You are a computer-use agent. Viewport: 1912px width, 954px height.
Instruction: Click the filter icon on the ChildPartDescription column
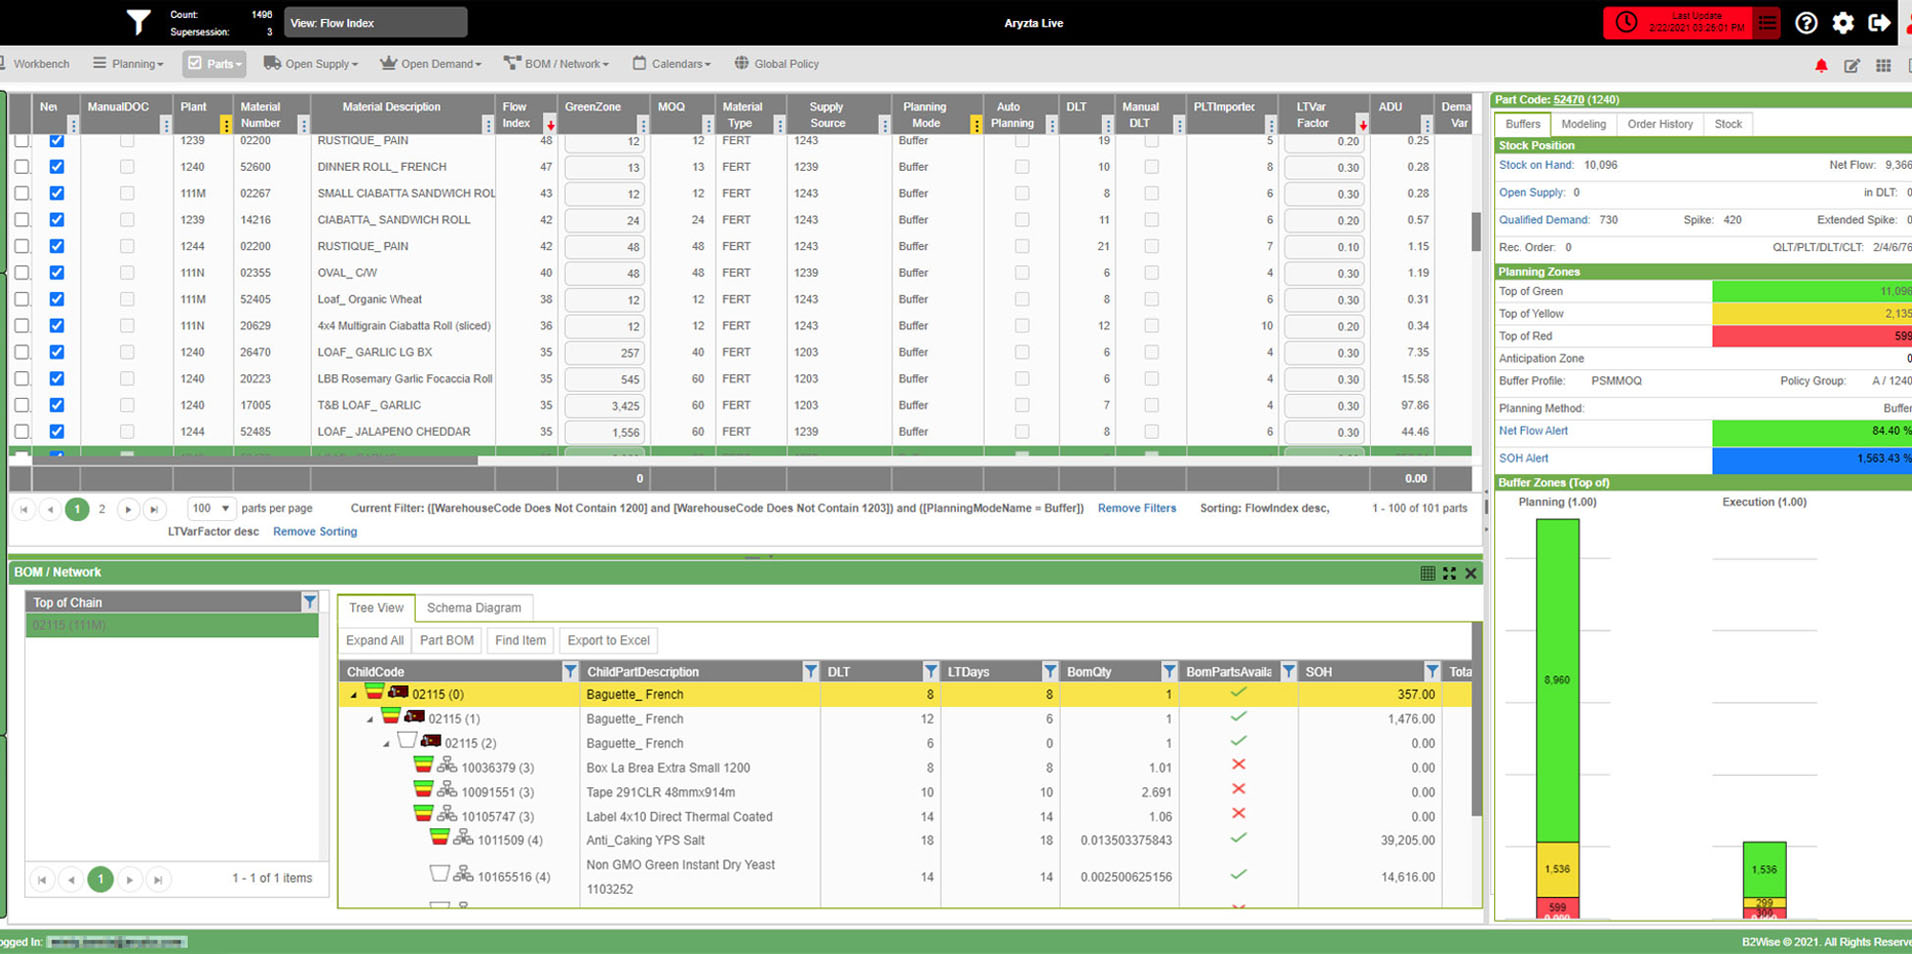pyautogui.click(x=810, y=671)
